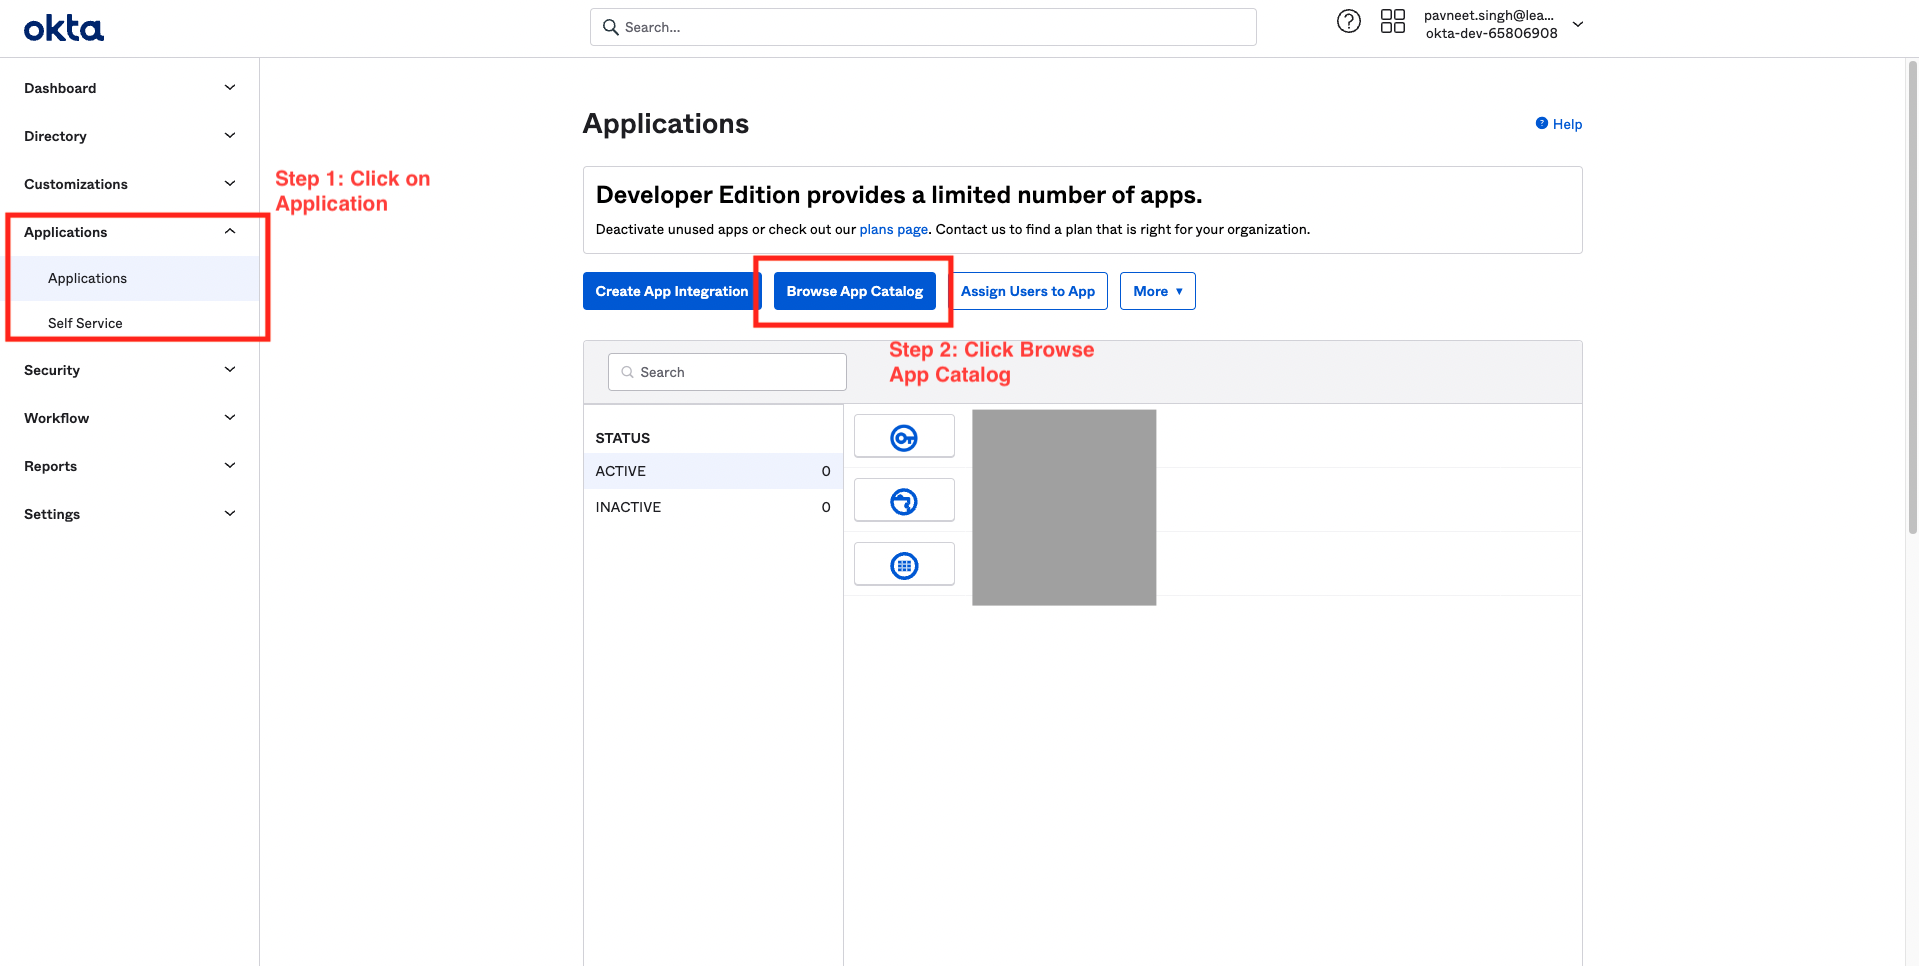Open the apps grid icon
Viewport: 1919px width, 966px height.
1393,21
